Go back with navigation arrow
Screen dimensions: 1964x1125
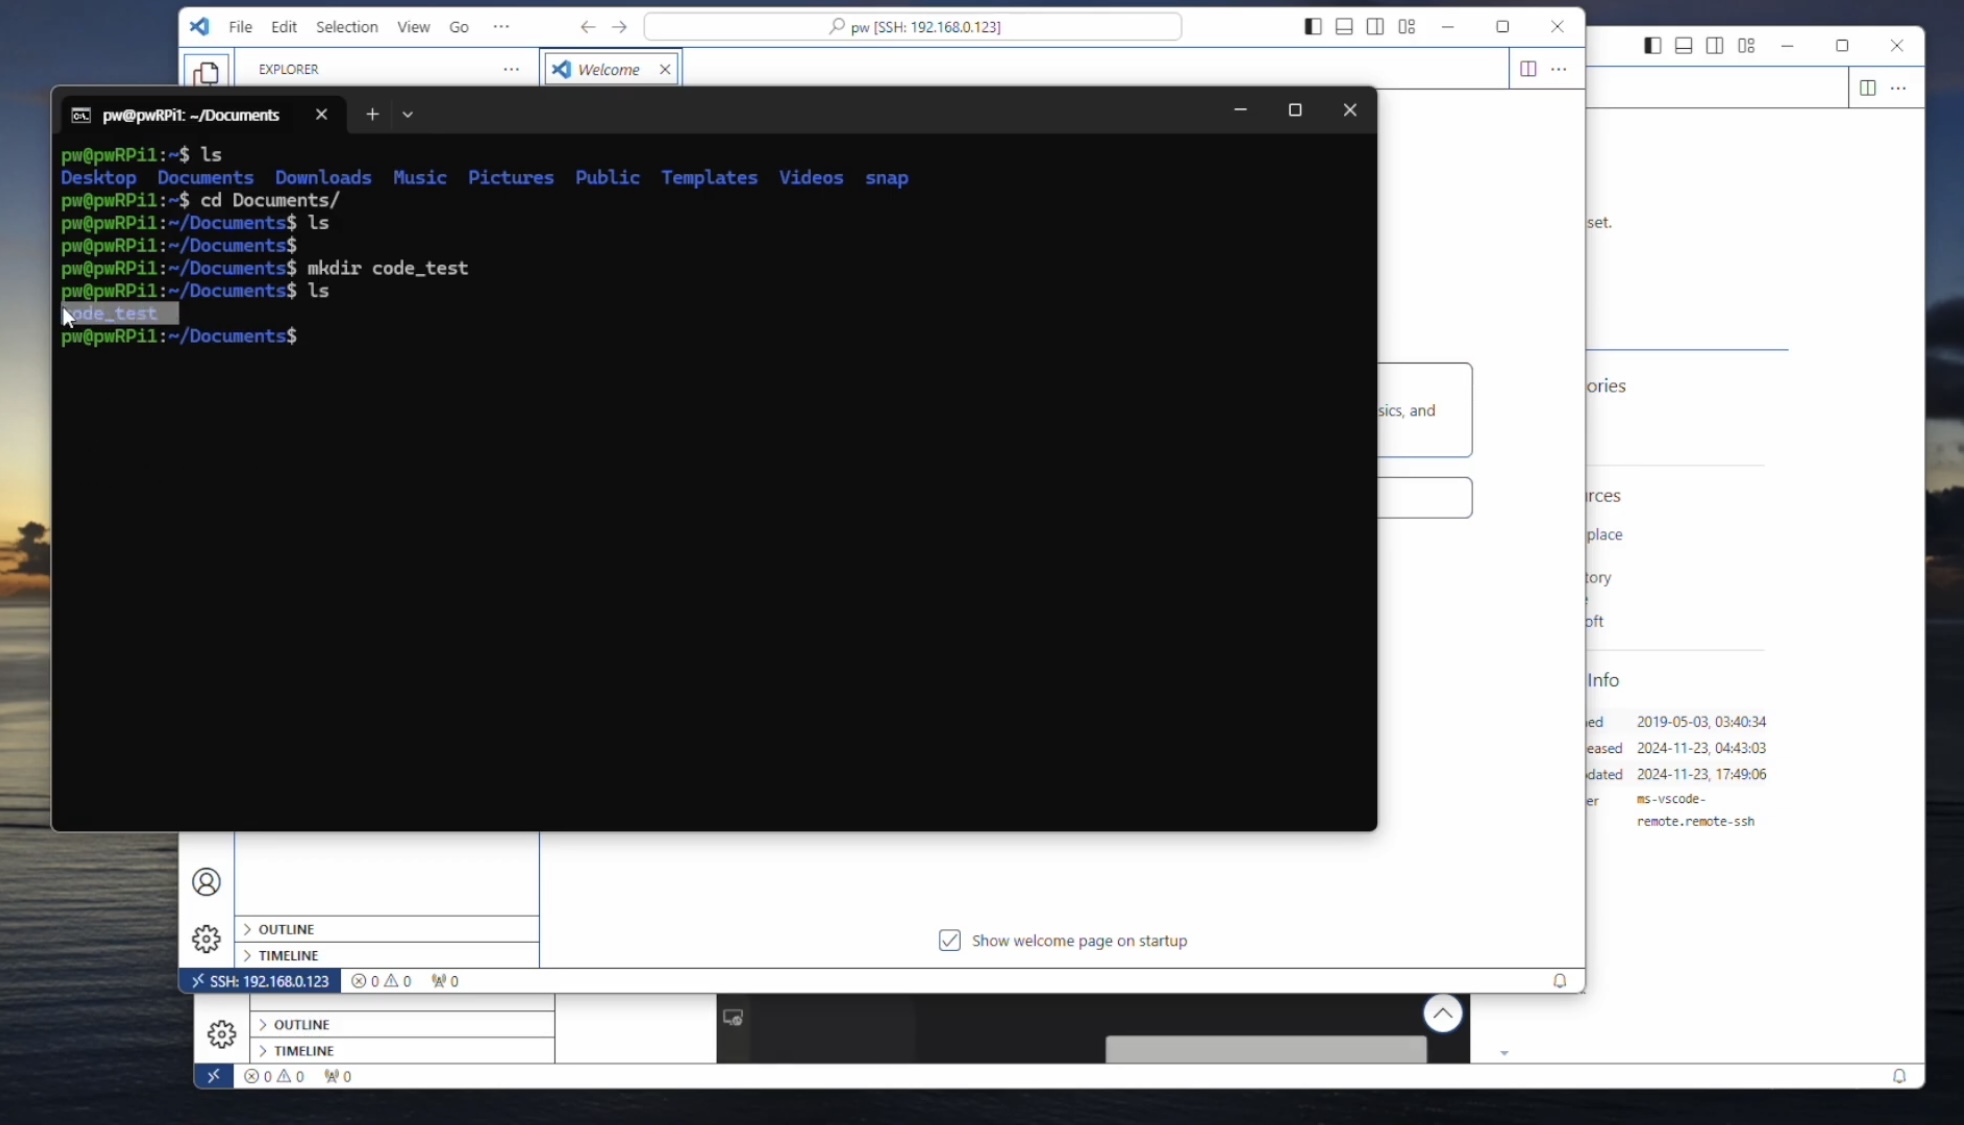(587, 27)
